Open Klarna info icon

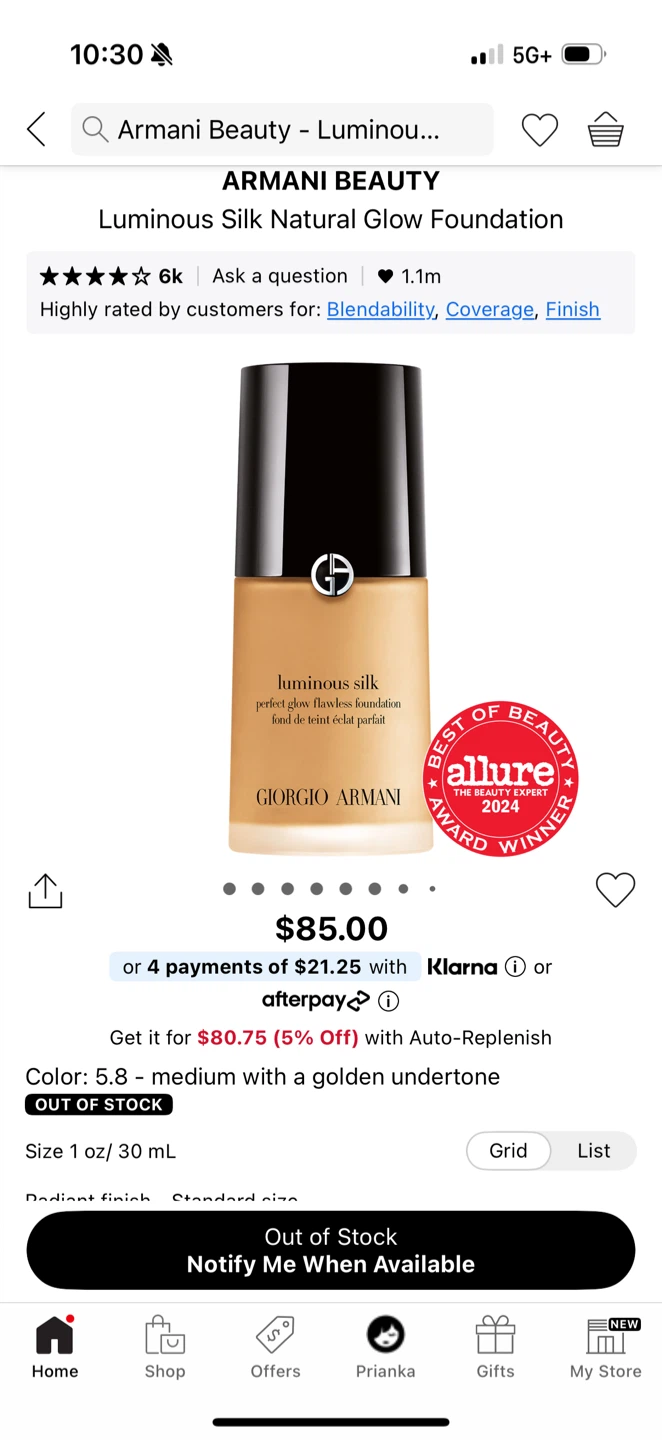pos(515,967)
